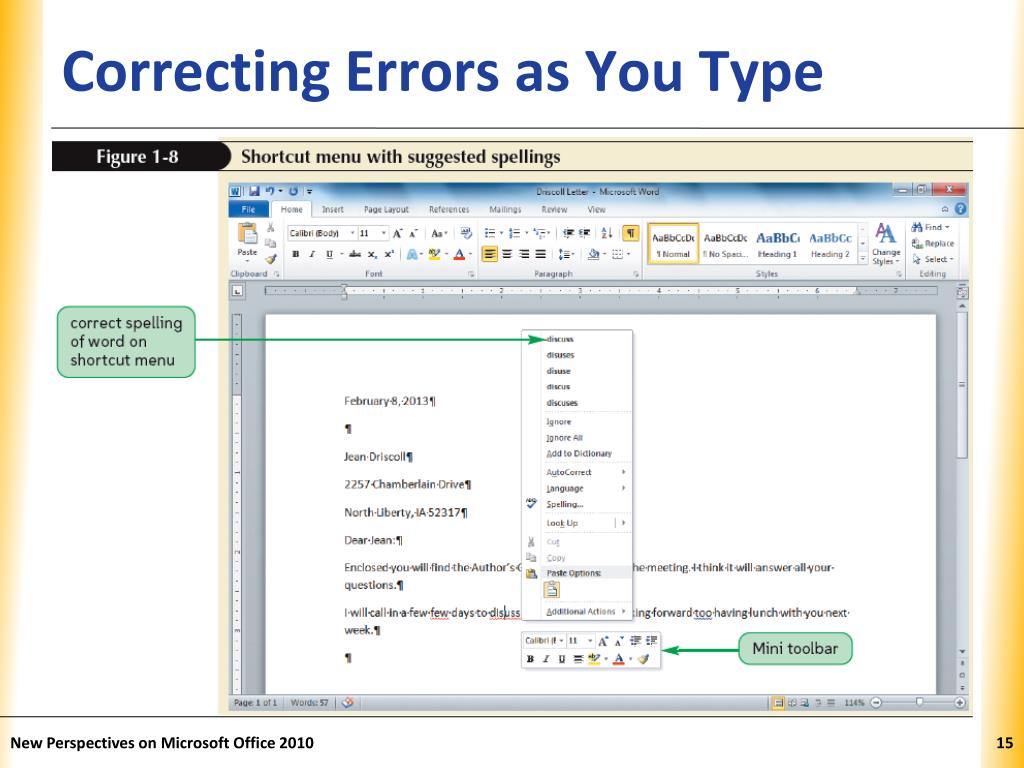
Task: Click the zoom slider handle in status bar
Action: pyautogui.click(x=919, y=702)
